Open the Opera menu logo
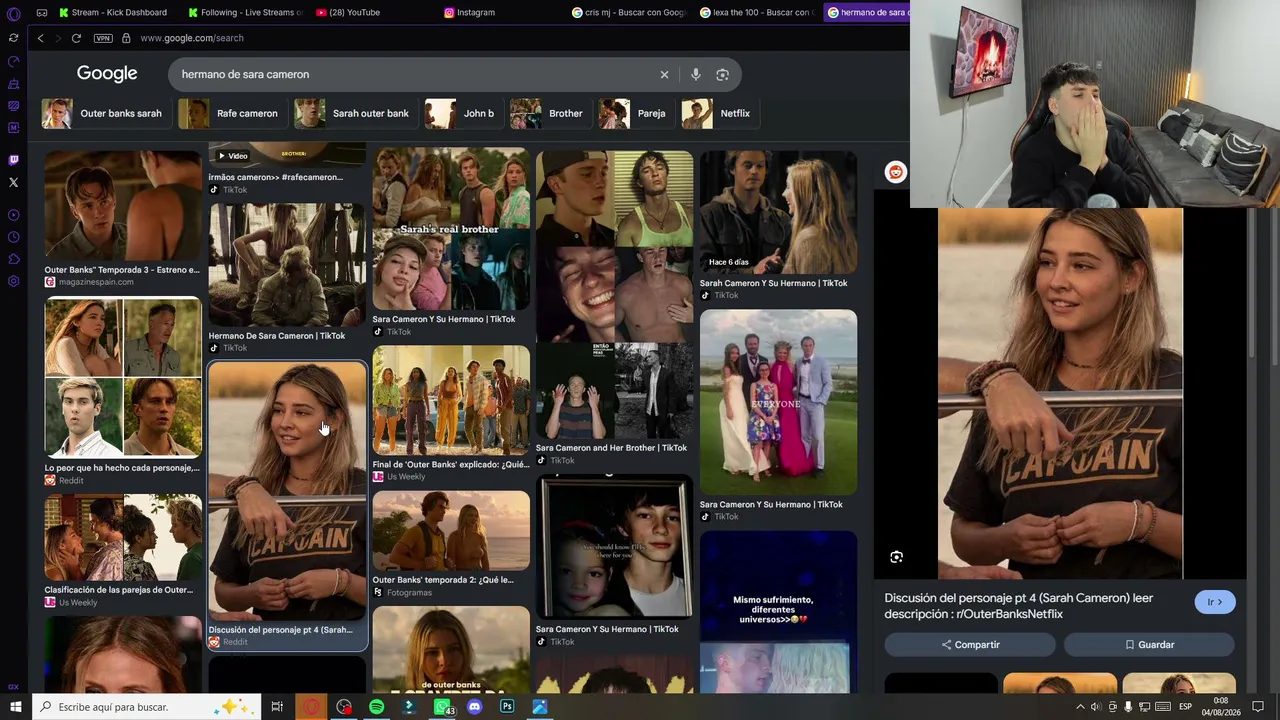Viewport: 1280px width, 720px height. [13, 13]
